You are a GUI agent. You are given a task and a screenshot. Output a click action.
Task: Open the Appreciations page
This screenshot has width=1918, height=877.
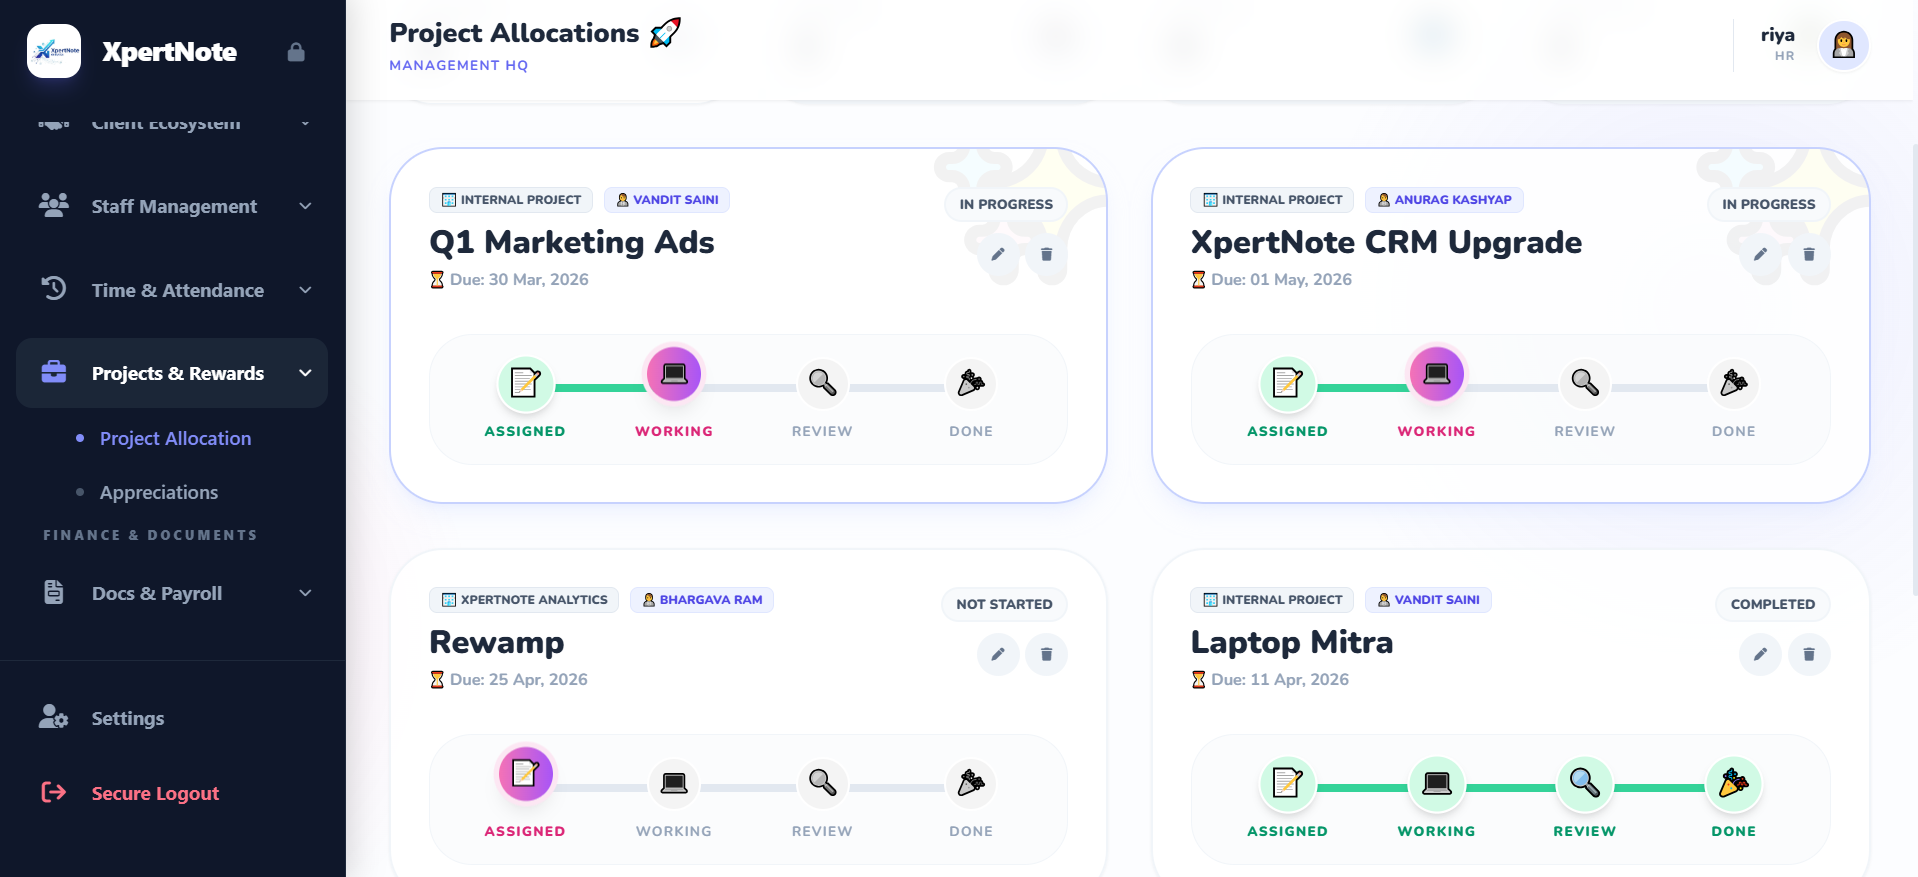tap(158, 492)
